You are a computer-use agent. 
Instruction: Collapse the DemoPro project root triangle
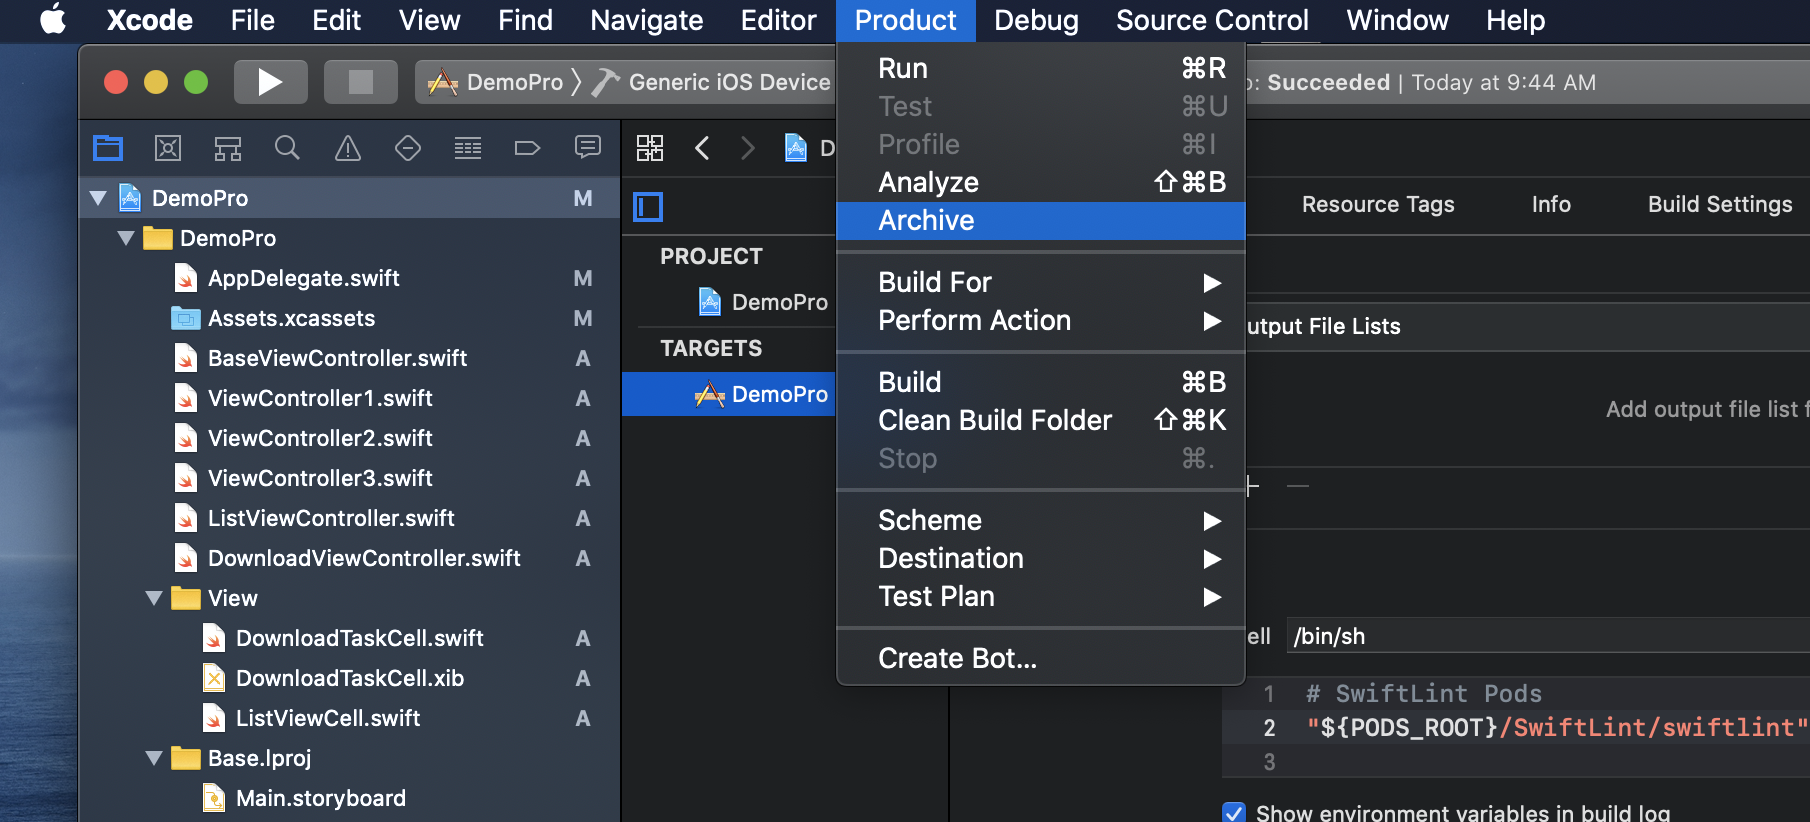click(98, 198)
